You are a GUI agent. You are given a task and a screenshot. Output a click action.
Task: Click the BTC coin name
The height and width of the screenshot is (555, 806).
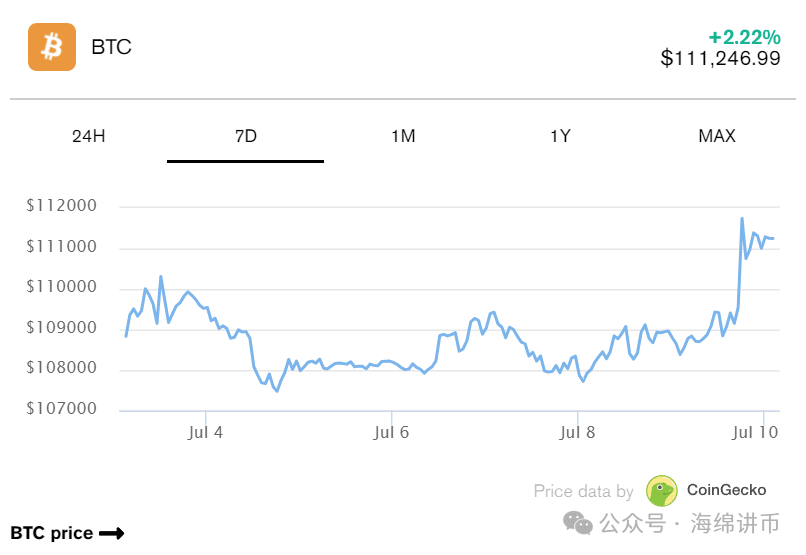(111, 47)
